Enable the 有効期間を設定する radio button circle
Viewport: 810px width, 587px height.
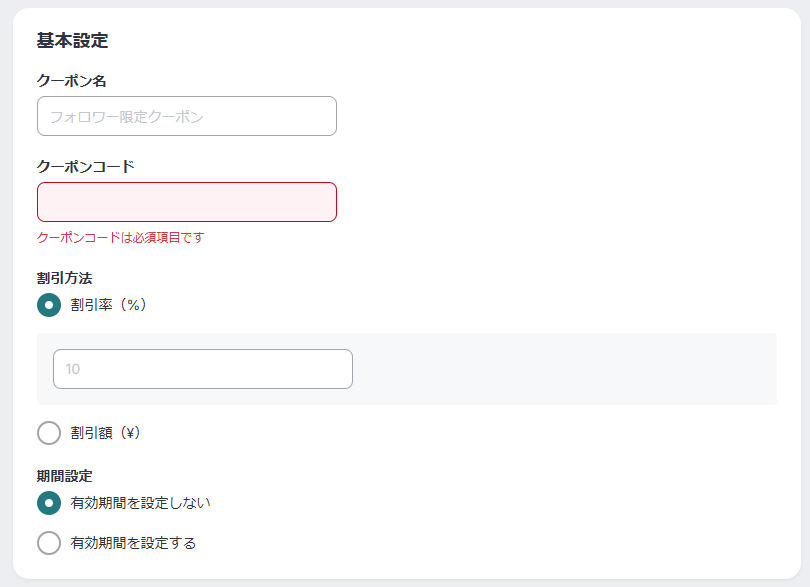click(49, 543)
